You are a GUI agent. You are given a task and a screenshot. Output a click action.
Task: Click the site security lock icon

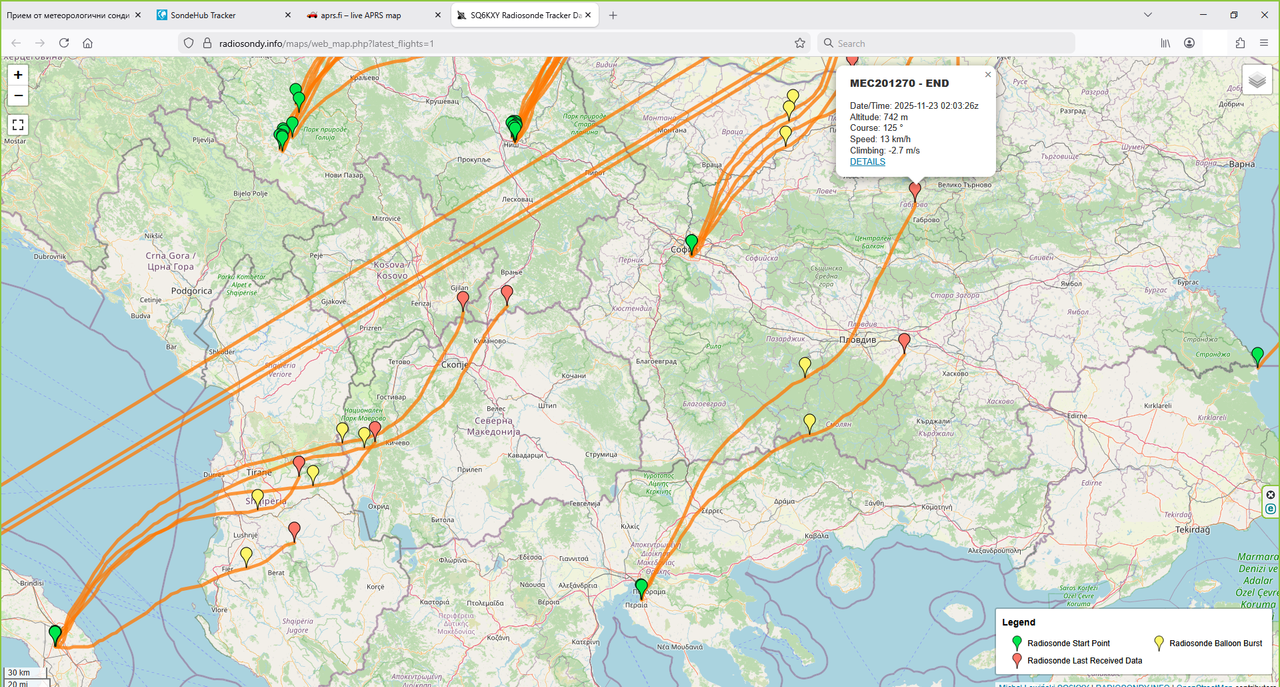pyautogui.click(x=207, y=43)
